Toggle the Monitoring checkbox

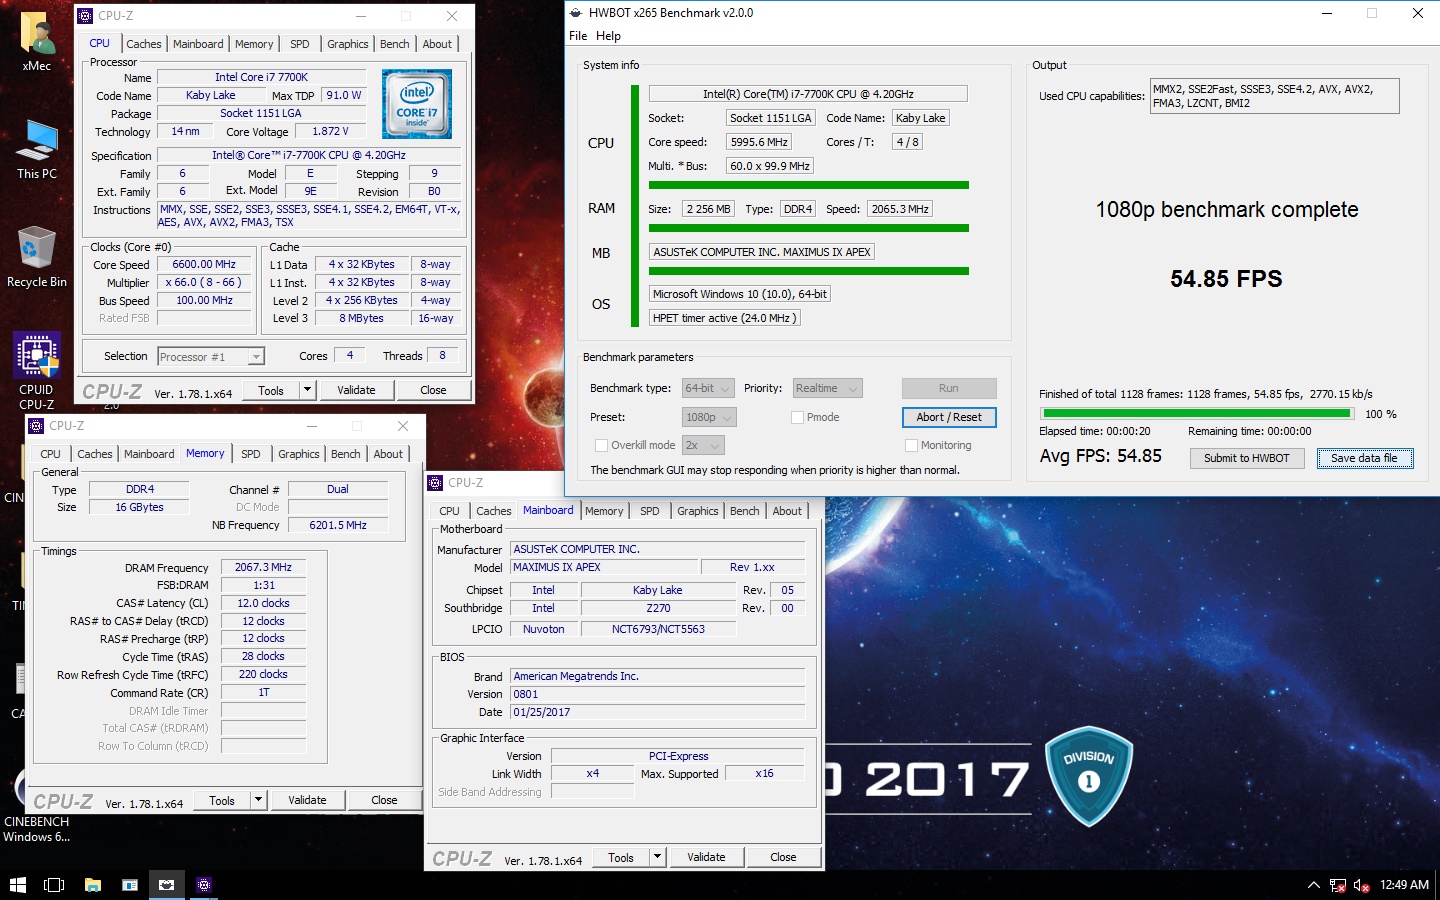911,446
